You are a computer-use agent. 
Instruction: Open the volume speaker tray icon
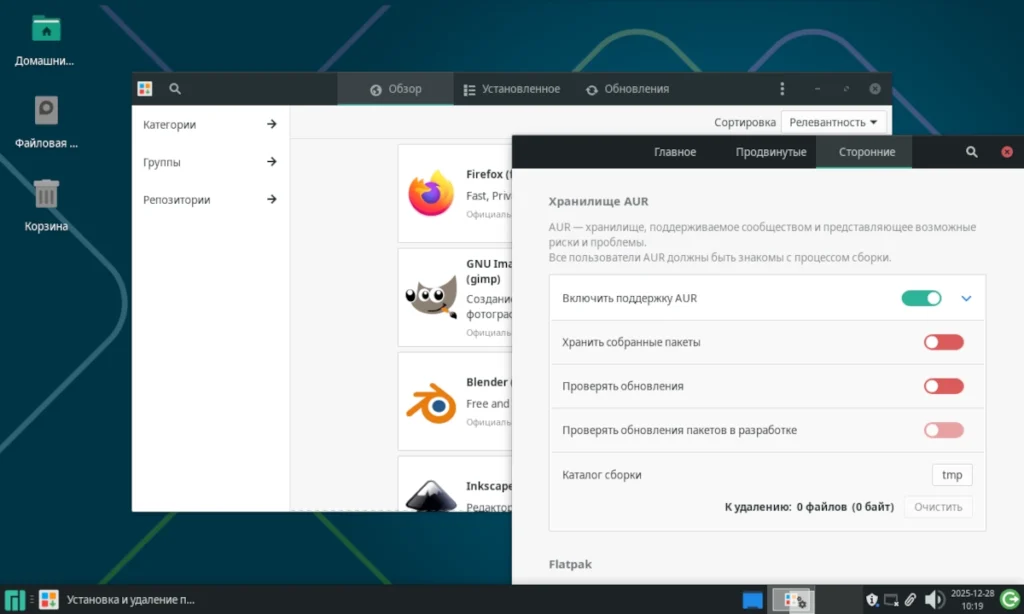(x=934, y=600)
